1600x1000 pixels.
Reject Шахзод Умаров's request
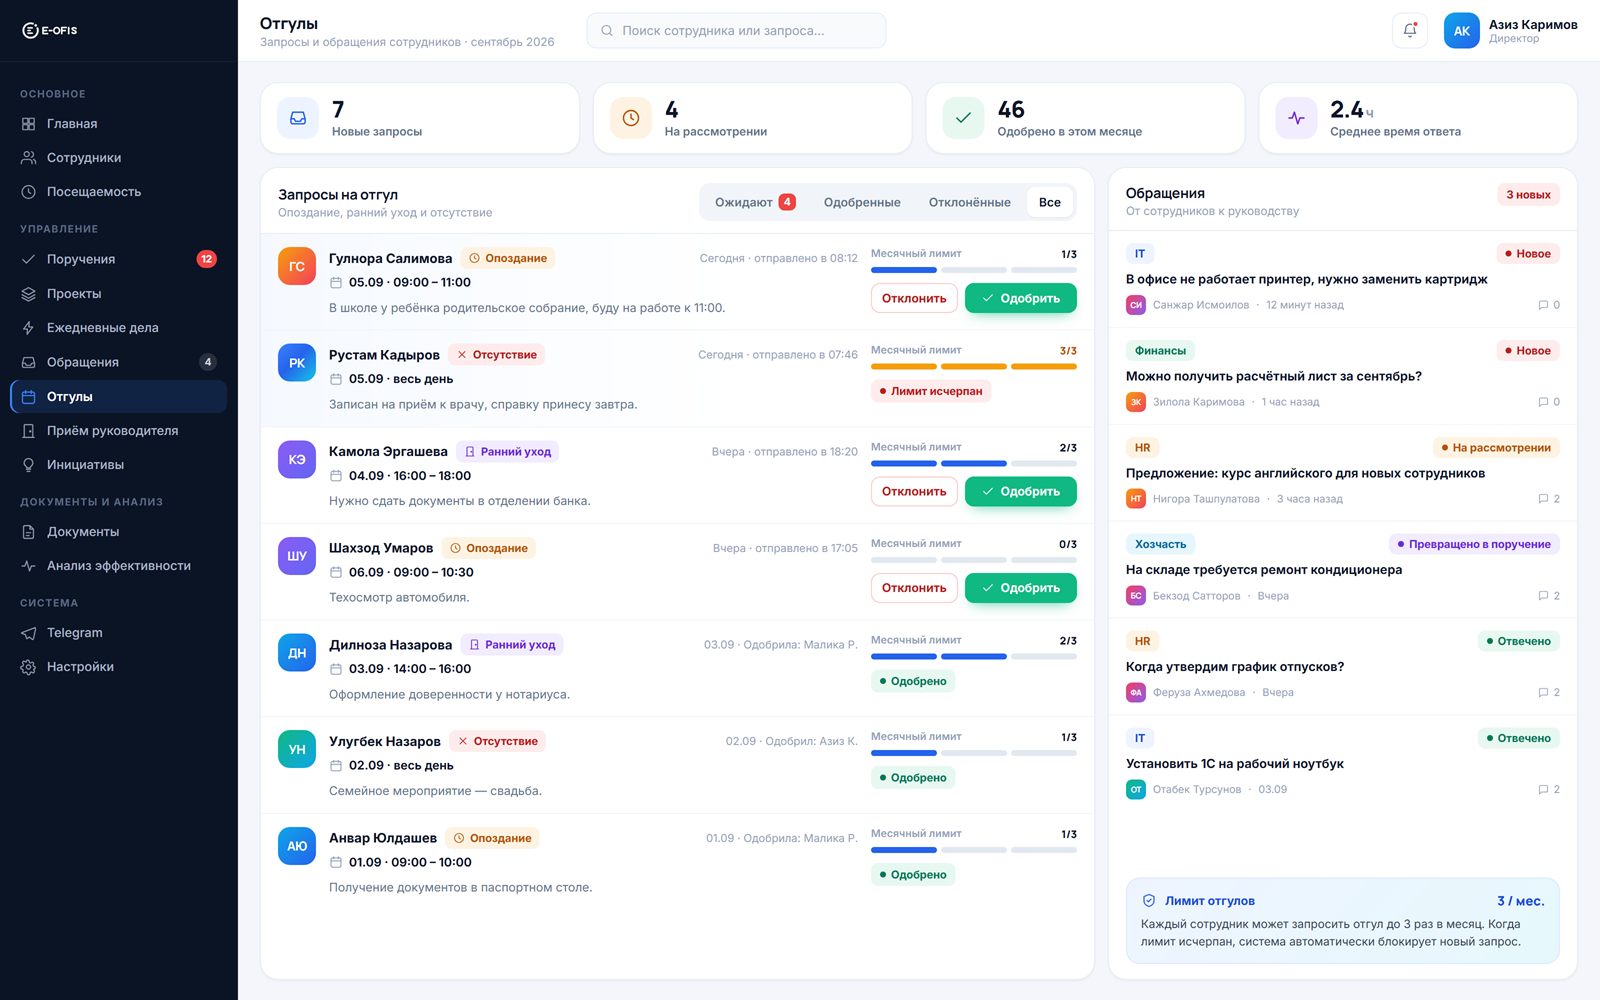(x=914, y=588)
